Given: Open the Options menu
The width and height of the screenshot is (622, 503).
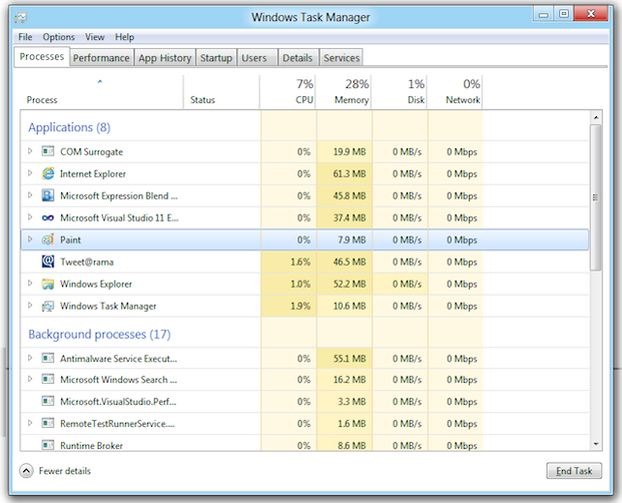Looking at the screenshot, I should click(59, 37).
